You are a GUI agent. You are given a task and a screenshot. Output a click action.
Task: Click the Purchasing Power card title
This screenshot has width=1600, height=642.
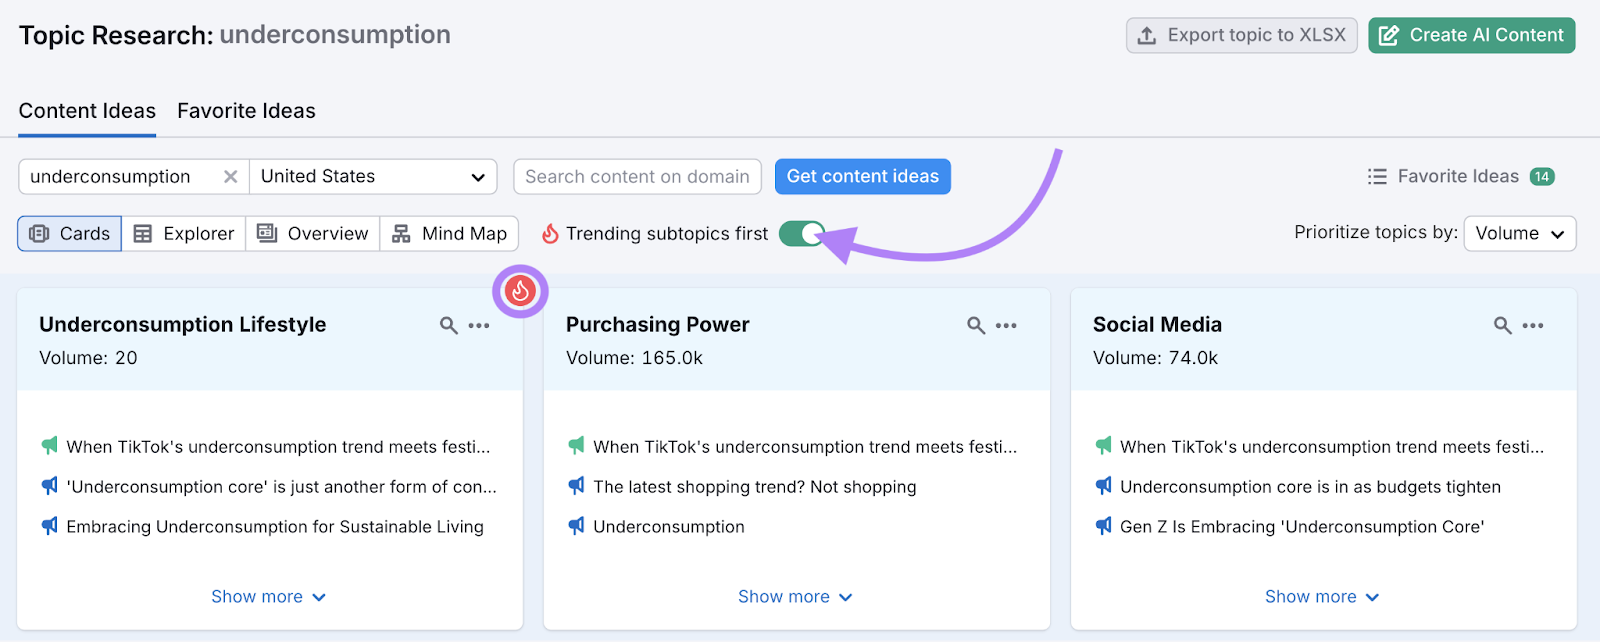click(658, 324)
